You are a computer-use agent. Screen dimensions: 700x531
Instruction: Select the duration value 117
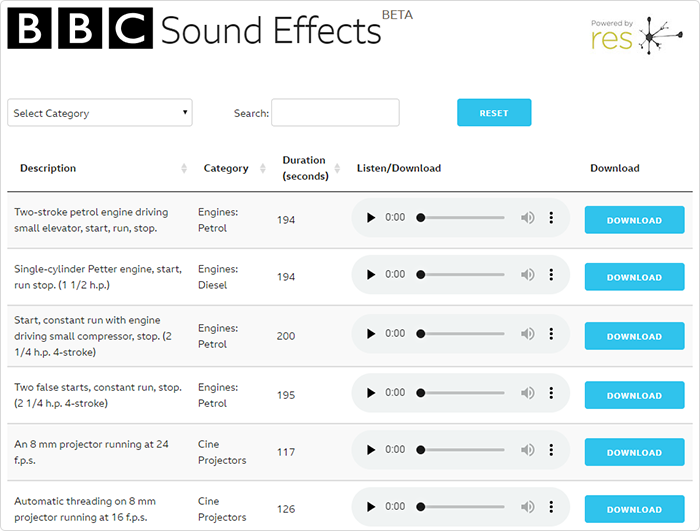click(286, 452)
